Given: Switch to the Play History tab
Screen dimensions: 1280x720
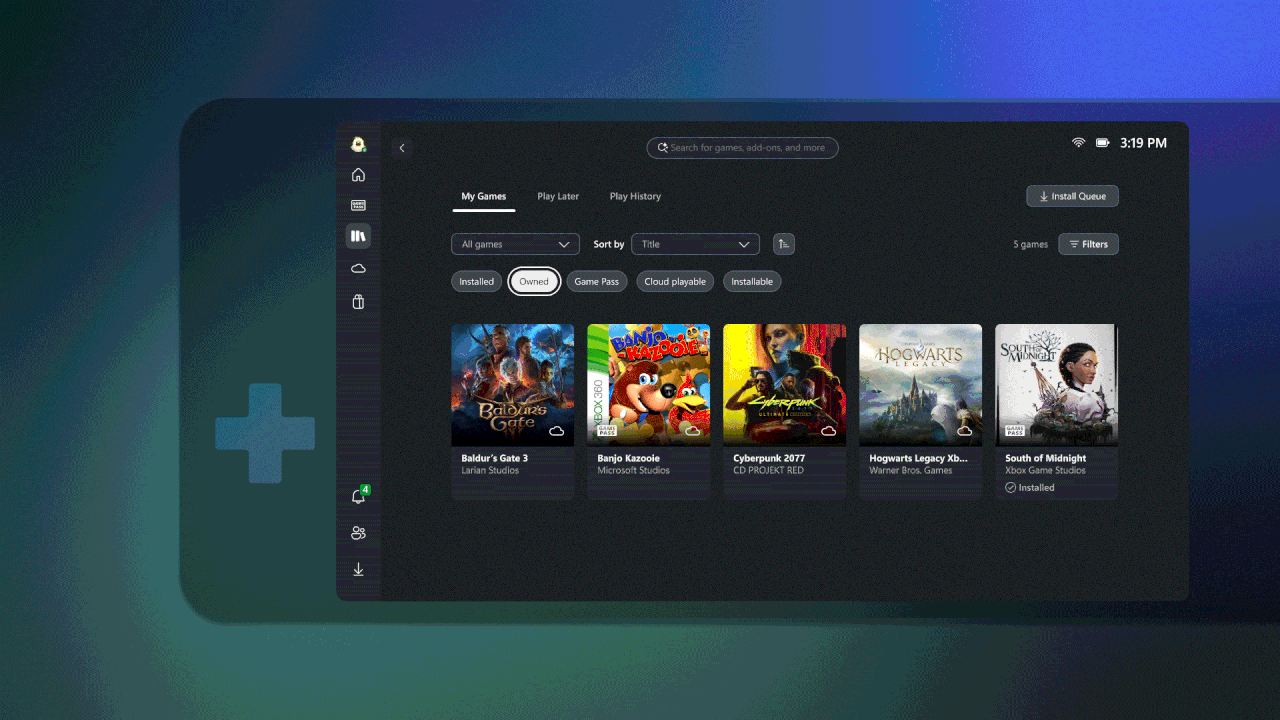Looking at the screenshot, I should [635, 196].
